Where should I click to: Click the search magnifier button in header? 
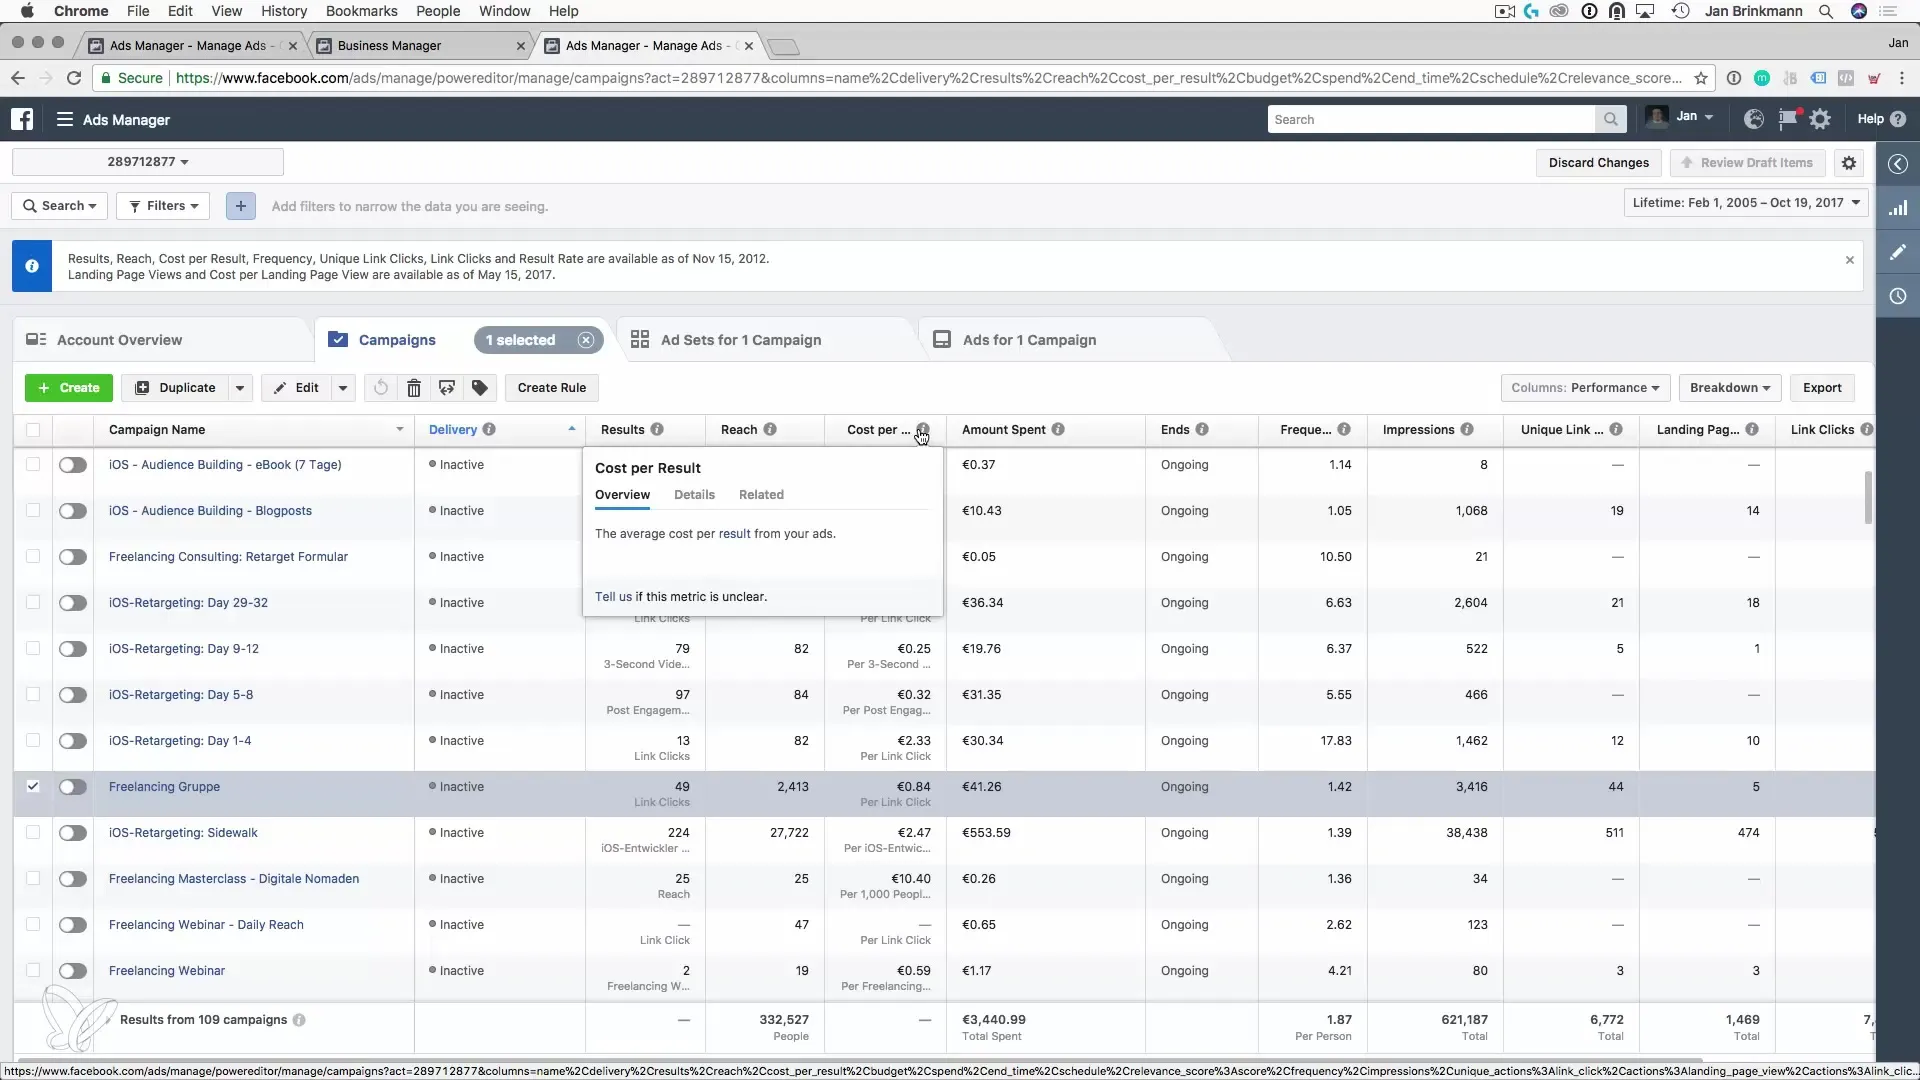click(1610, 119)
